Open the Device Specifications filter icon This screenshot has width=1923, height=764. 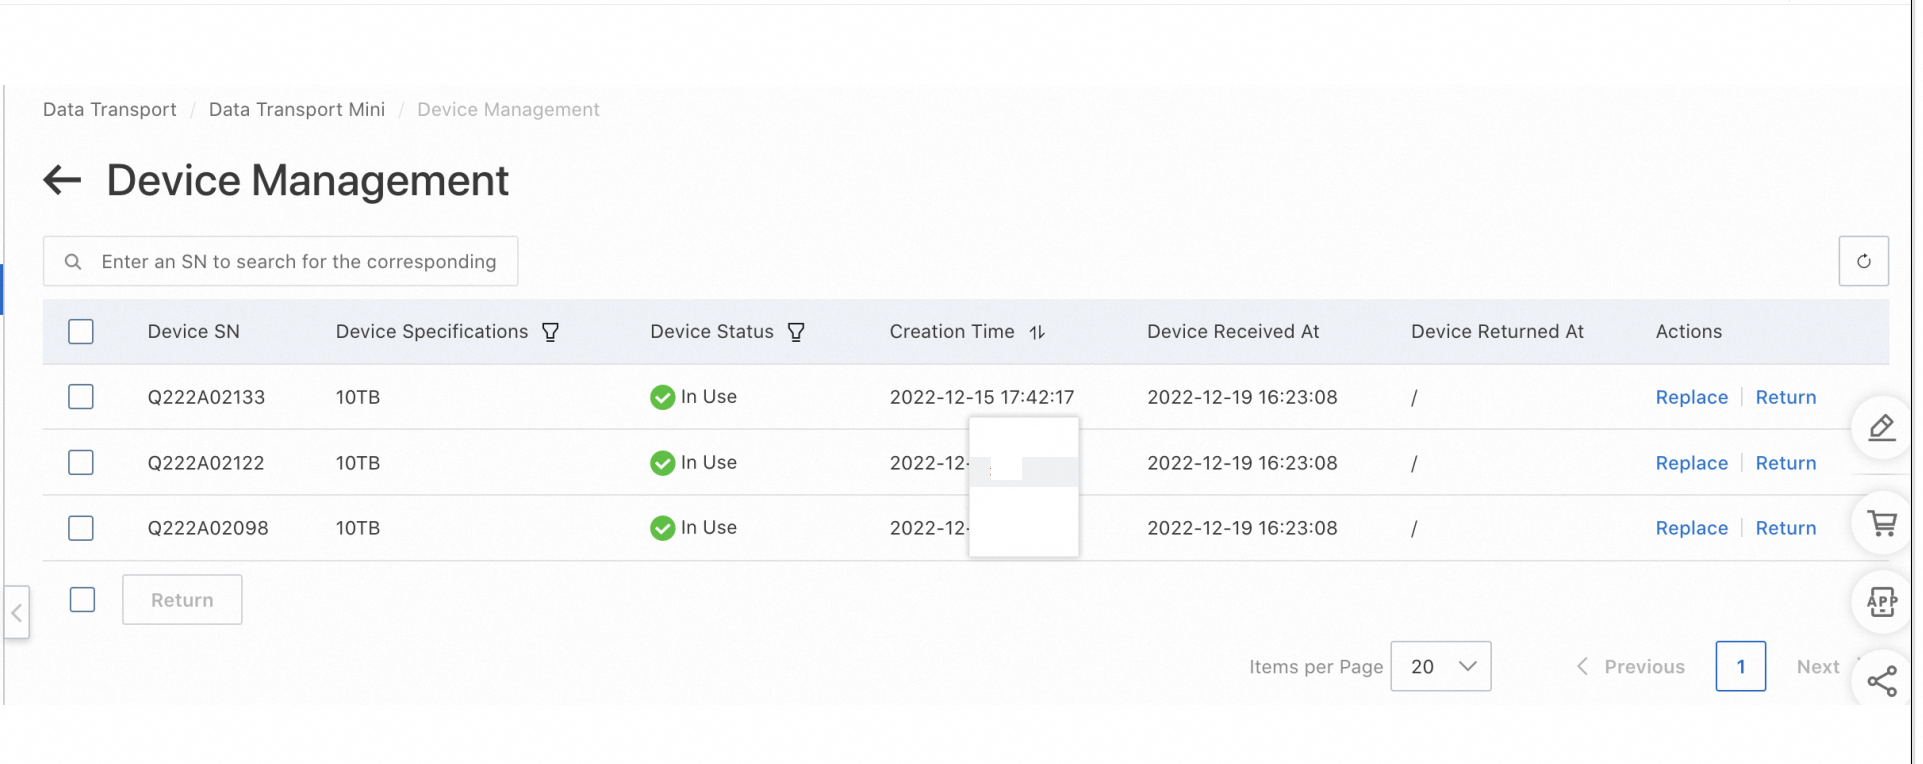click(550, 332)
